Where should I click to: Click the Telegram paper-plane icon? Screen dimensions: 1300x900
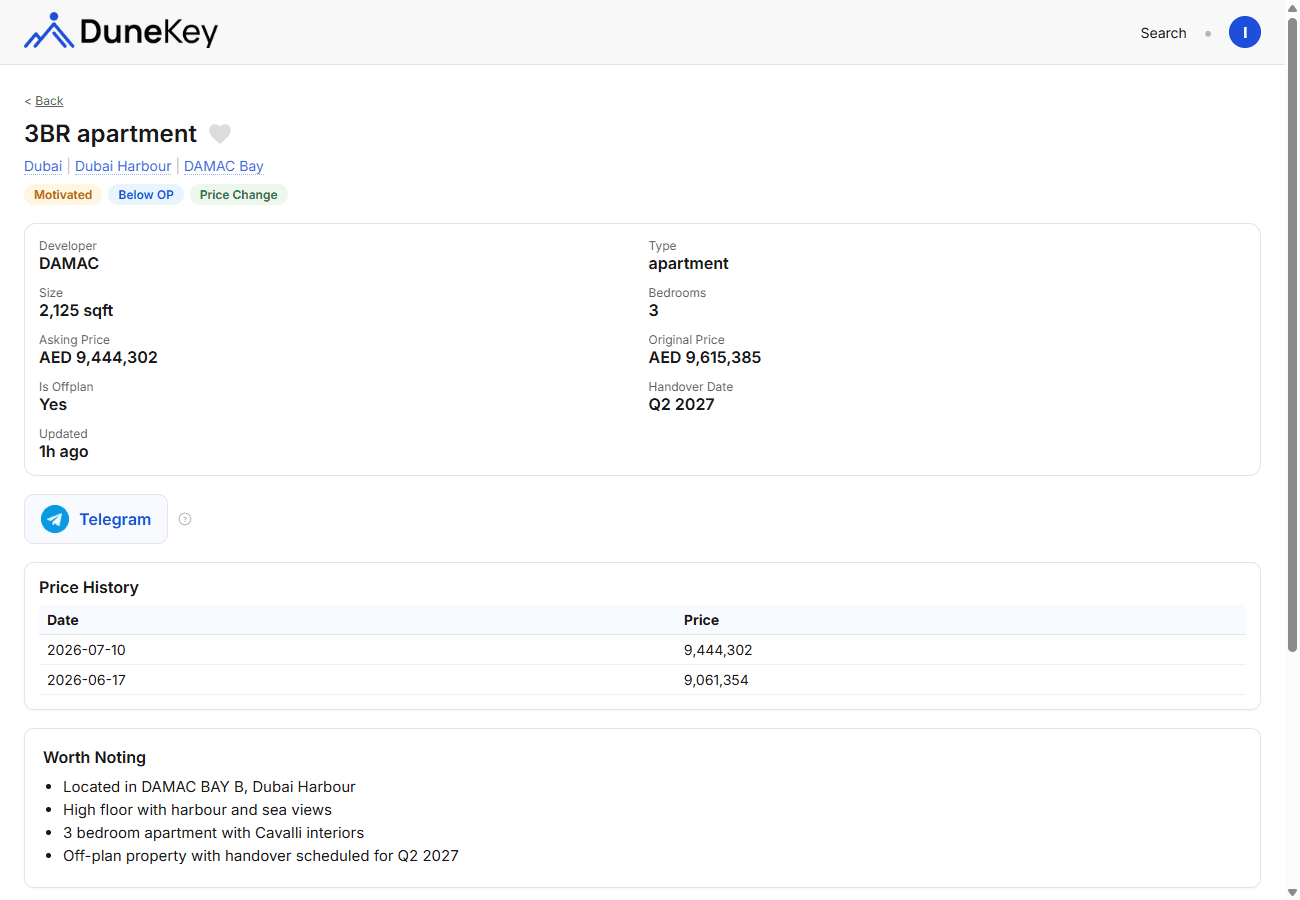coord(55,519)
